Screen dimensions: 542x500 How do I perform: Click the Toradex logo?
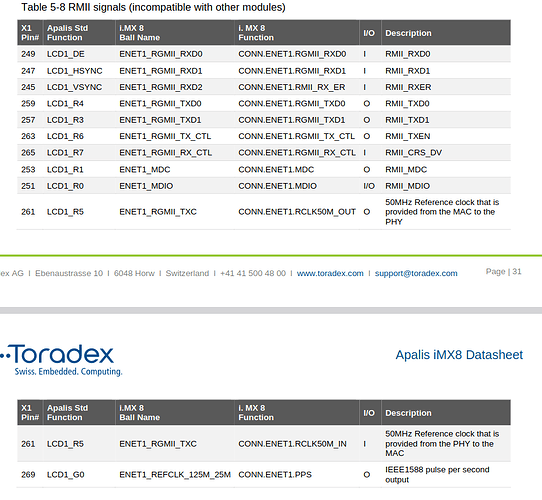click(x=61, y=360)
